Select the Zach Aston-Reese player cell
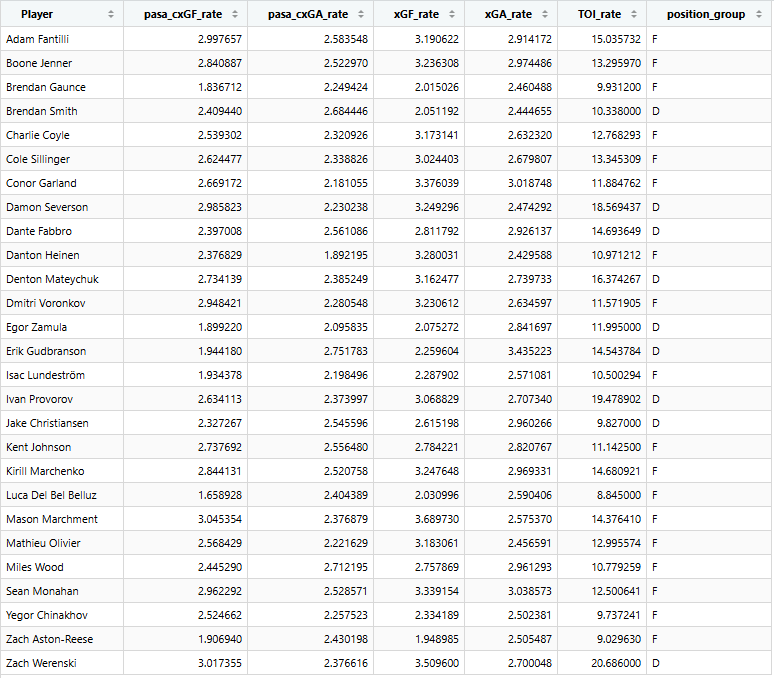The height and width of the screenshot is (678, 774). tap(62, 640)
